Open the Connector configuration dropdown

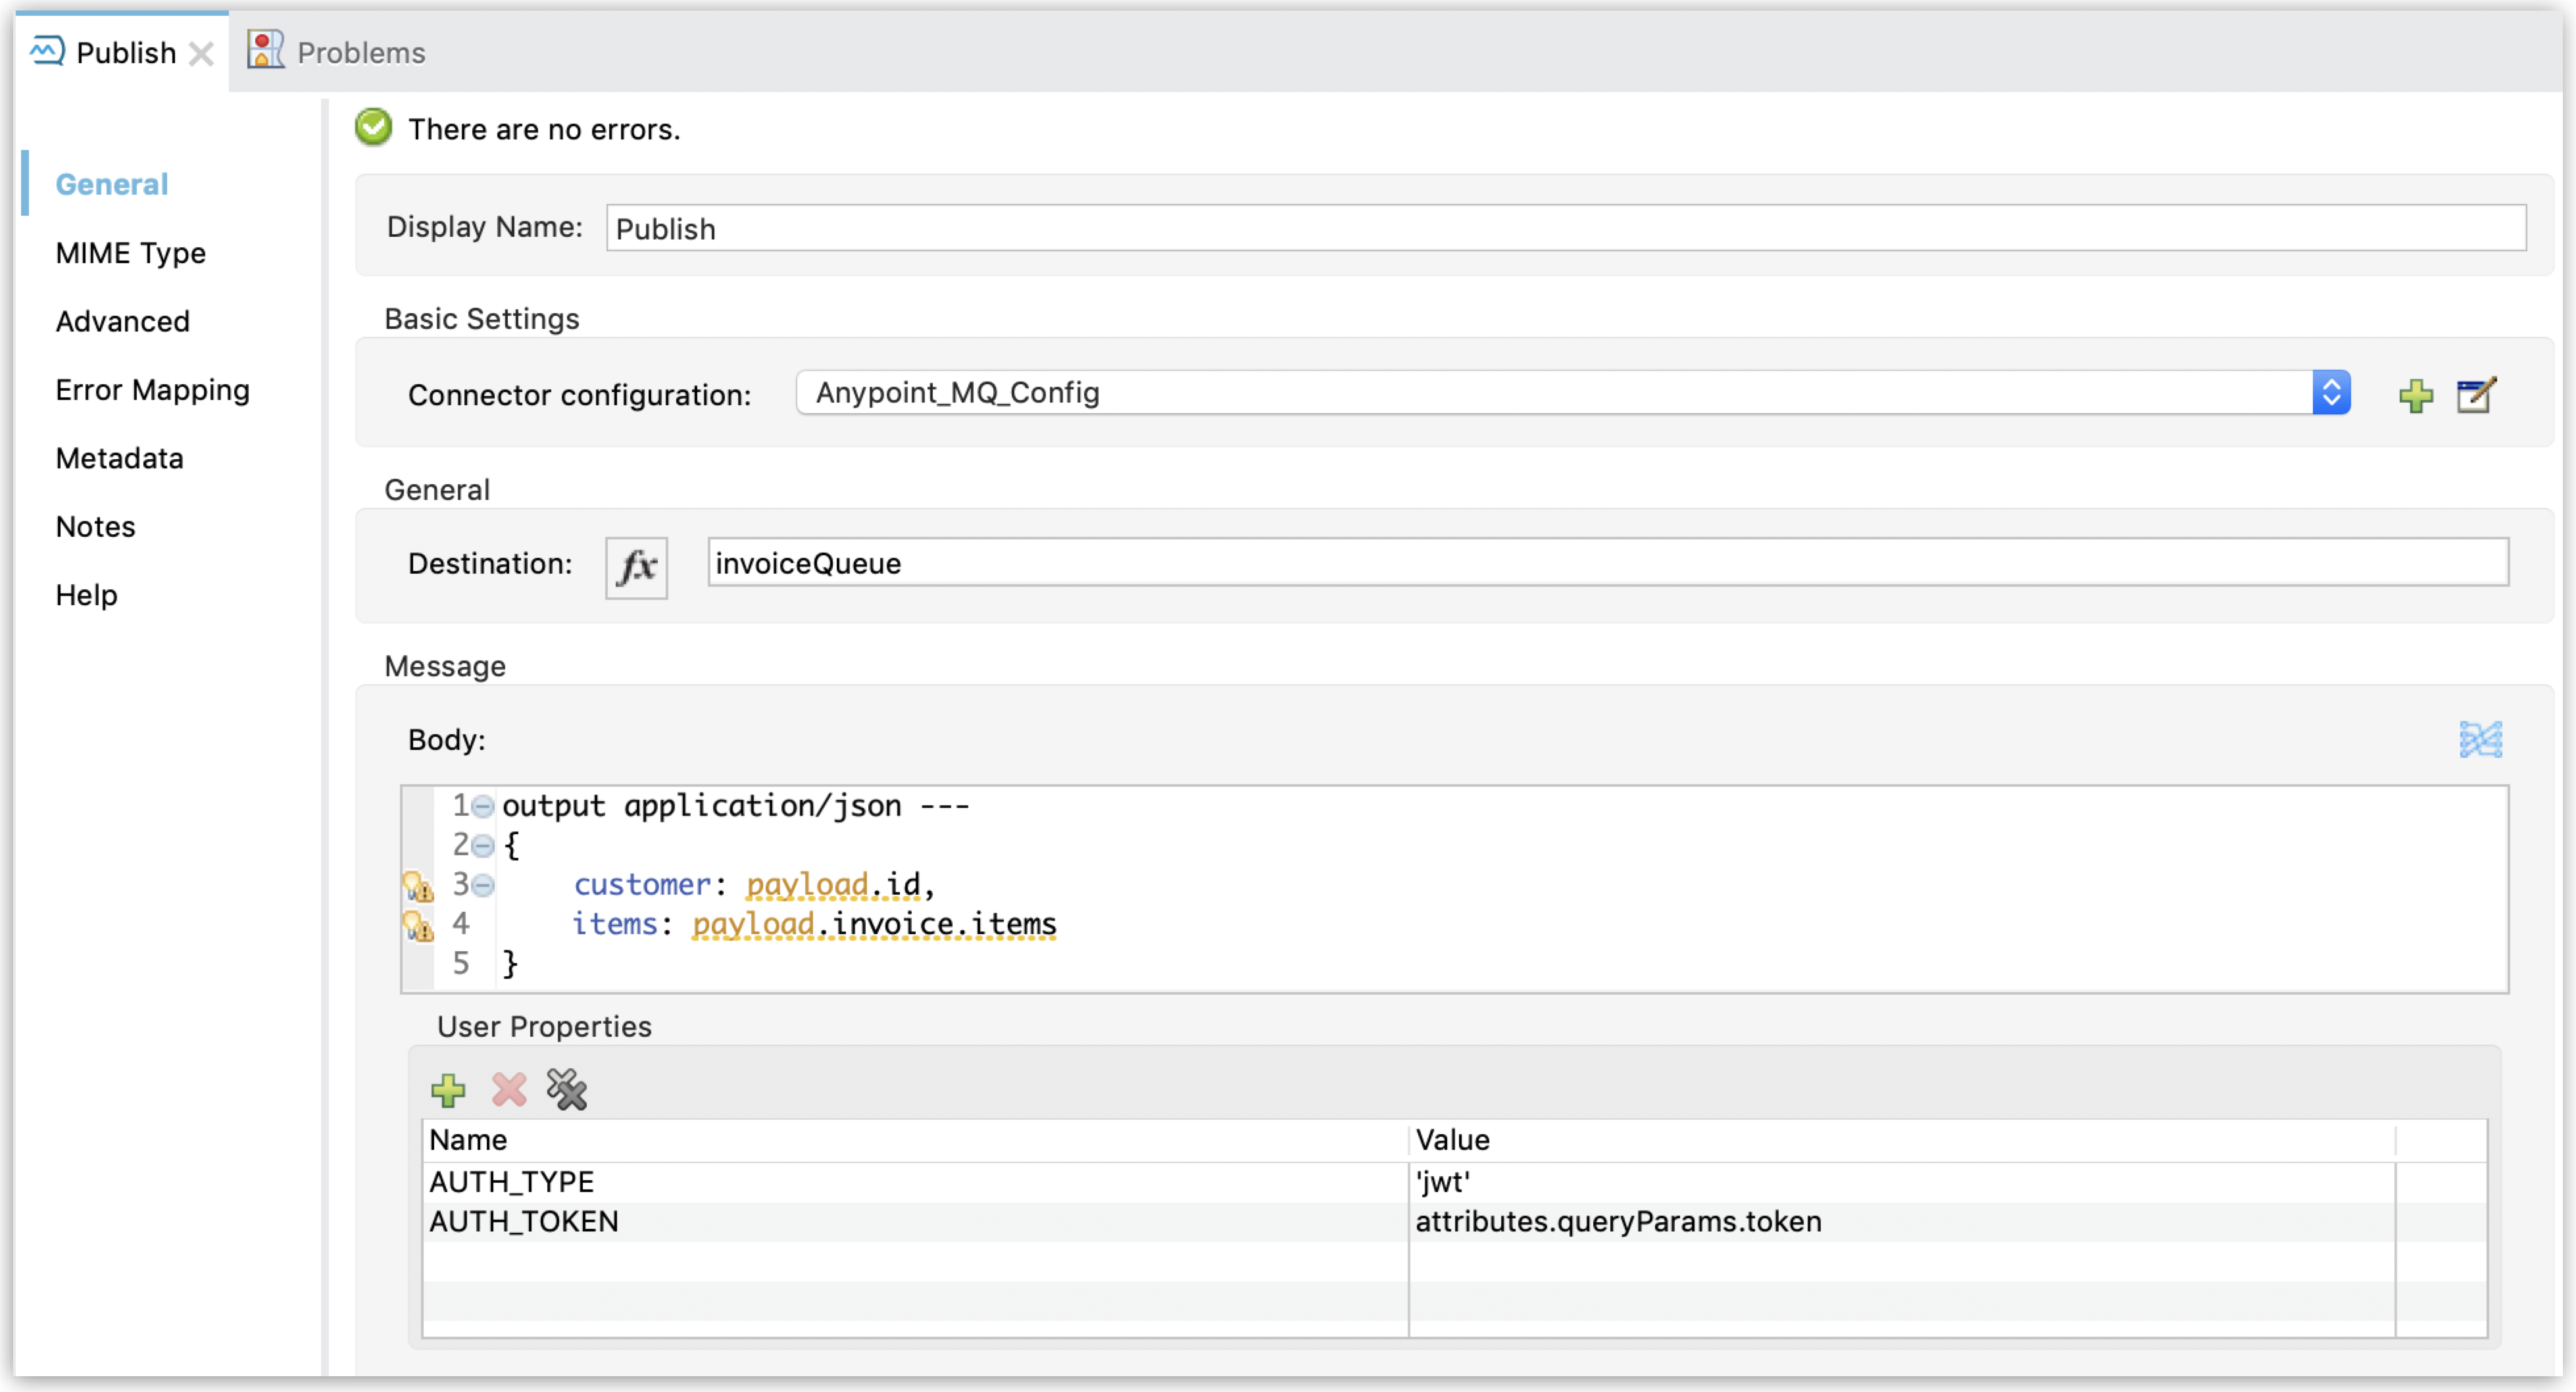[2332, 392]
